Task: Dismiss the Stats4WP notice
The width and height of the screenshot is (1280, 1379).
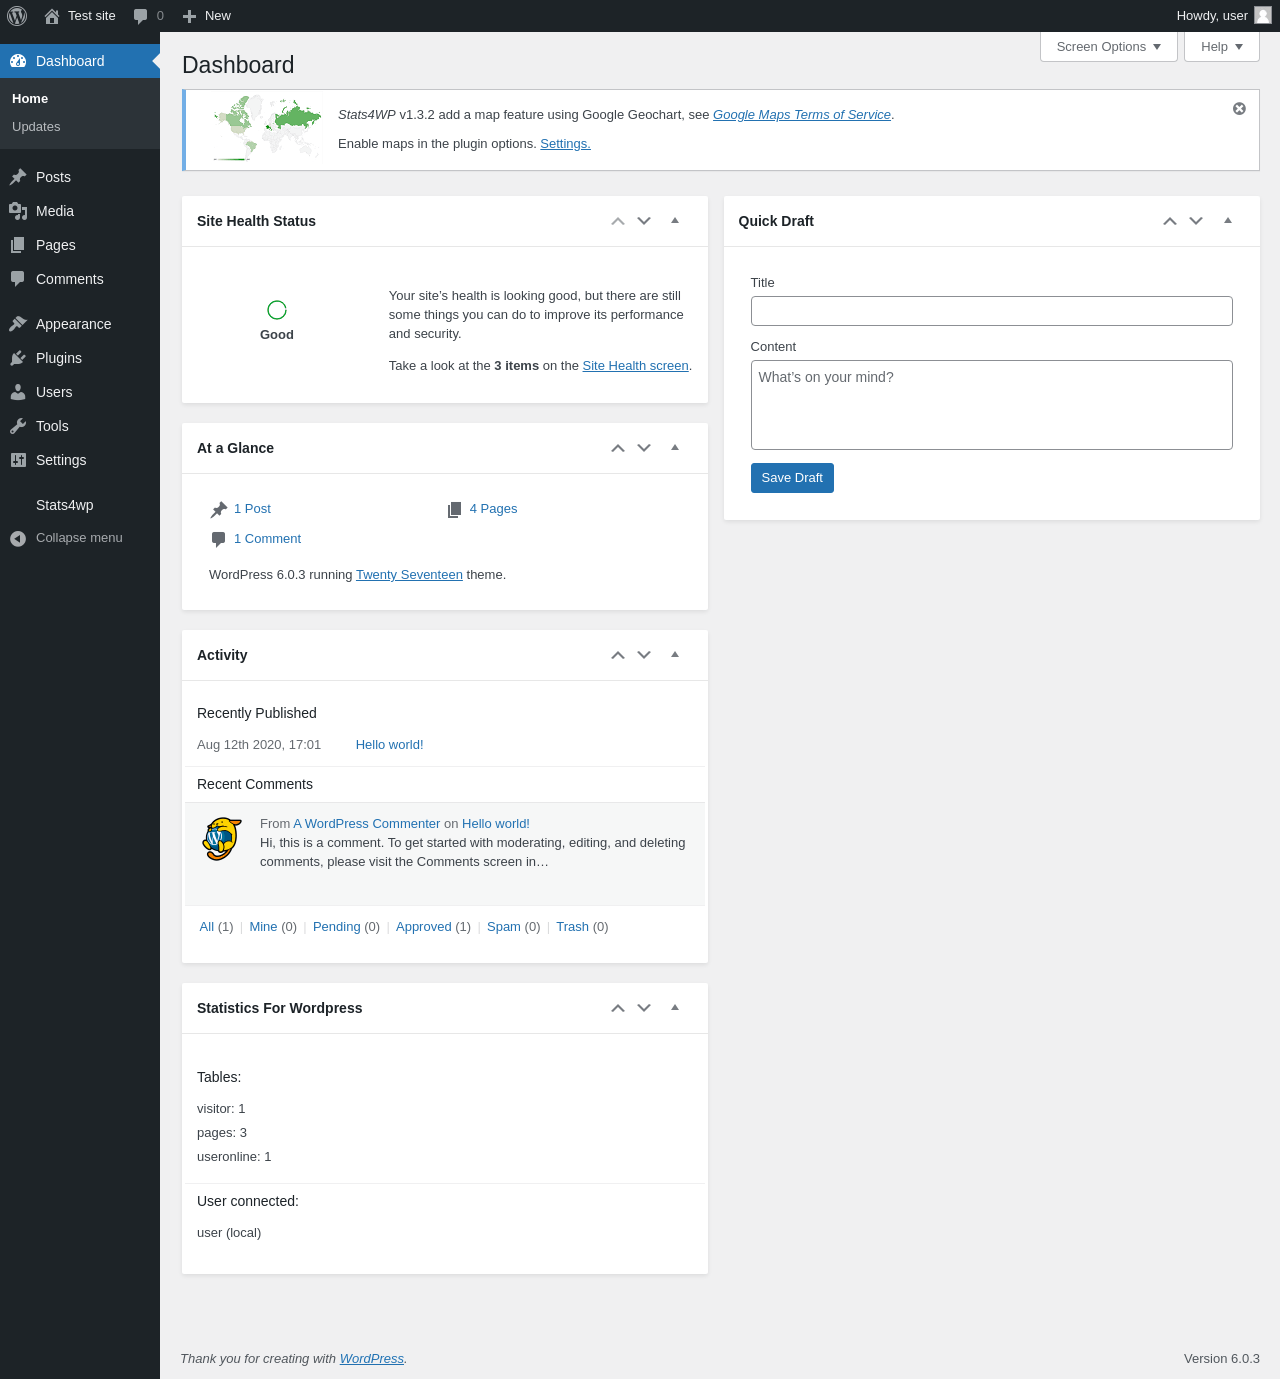Action: coord(1239,109)
